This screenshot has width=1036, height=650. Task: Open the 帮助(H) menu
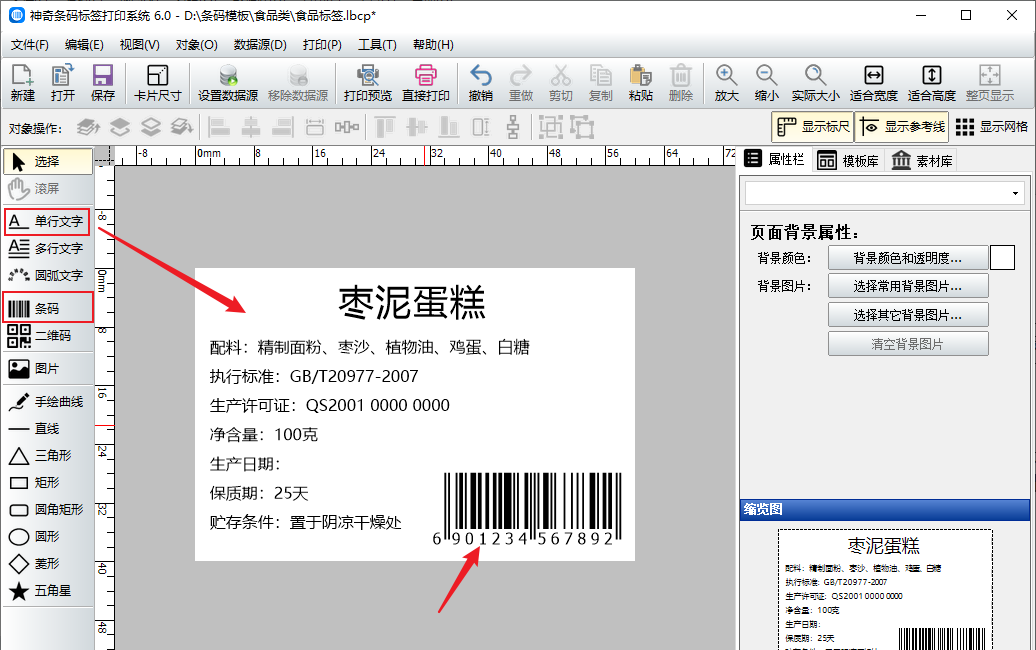click(x=433, y=45)
